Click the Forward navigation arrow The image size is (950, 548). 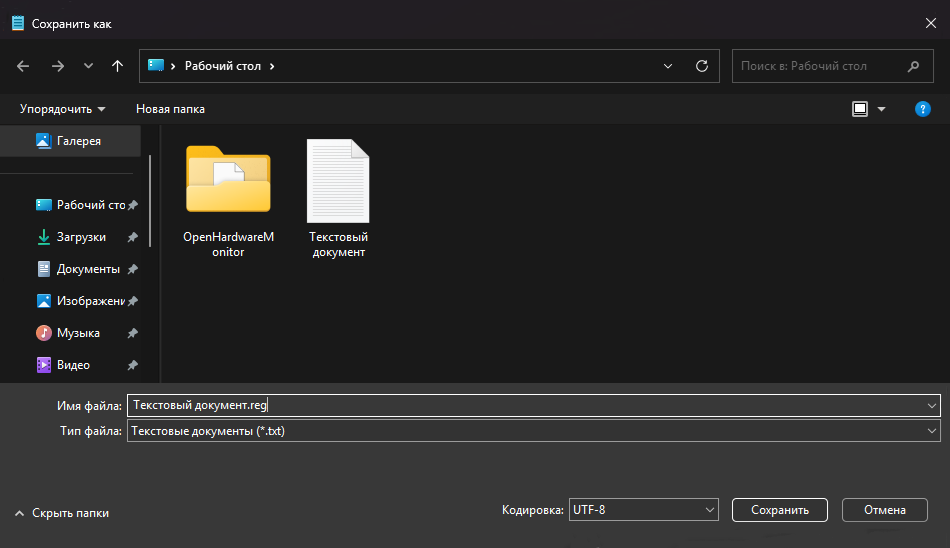[57, 66]
